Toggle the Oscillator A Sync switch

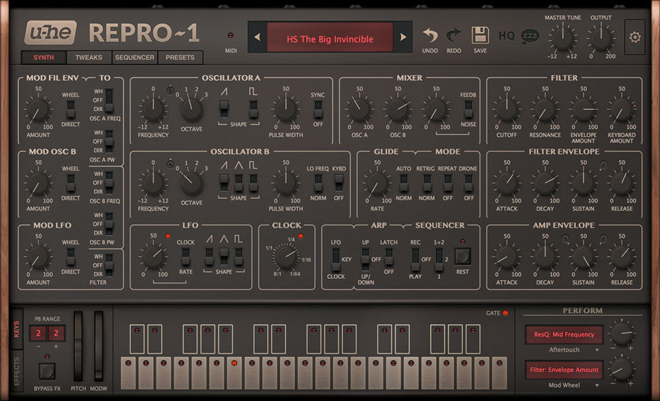[318, 109]
